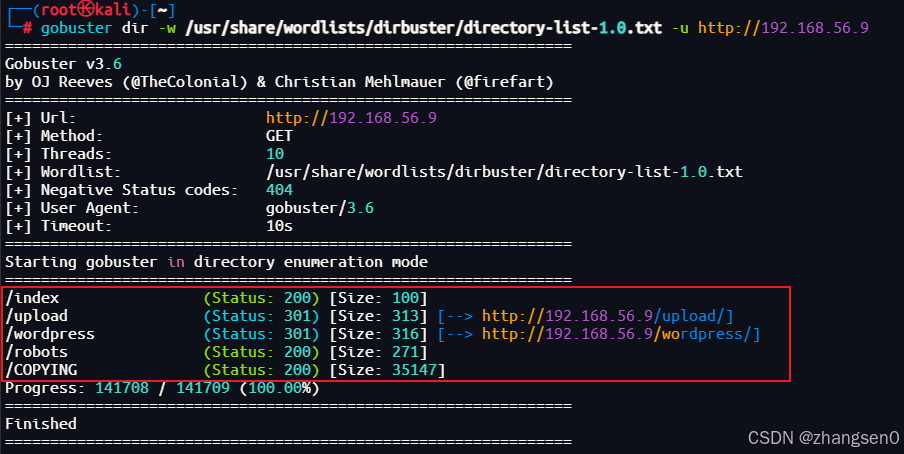Click the URL value beside '[+] Url:'
This screenshot has height=454, width=904.
351,118
